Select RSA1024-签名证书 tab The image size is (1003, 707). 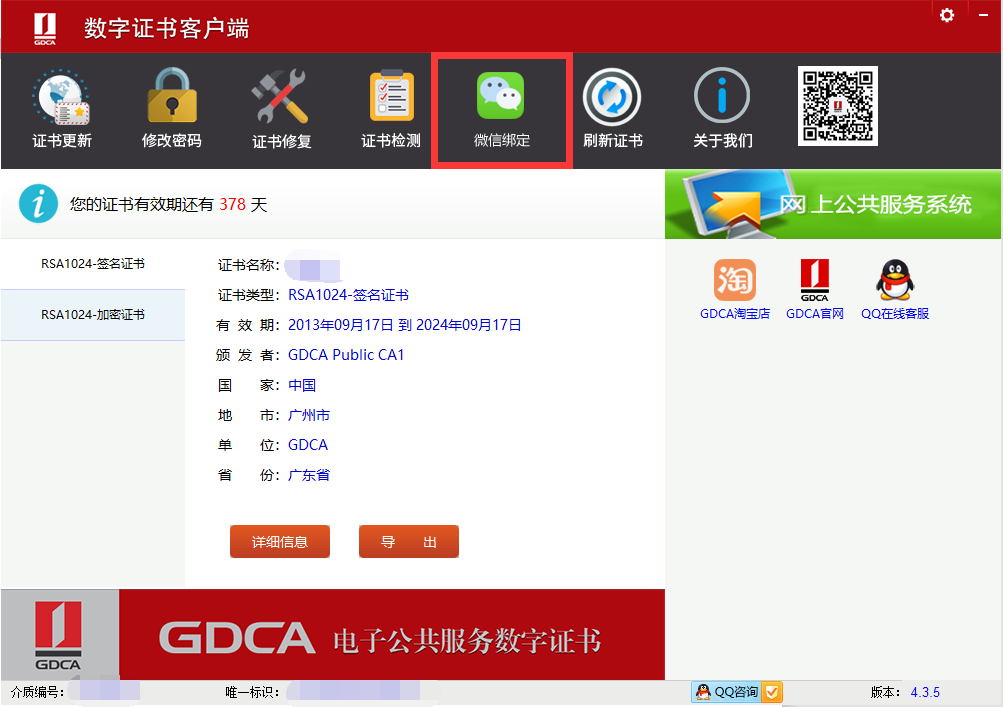point(93,264)
